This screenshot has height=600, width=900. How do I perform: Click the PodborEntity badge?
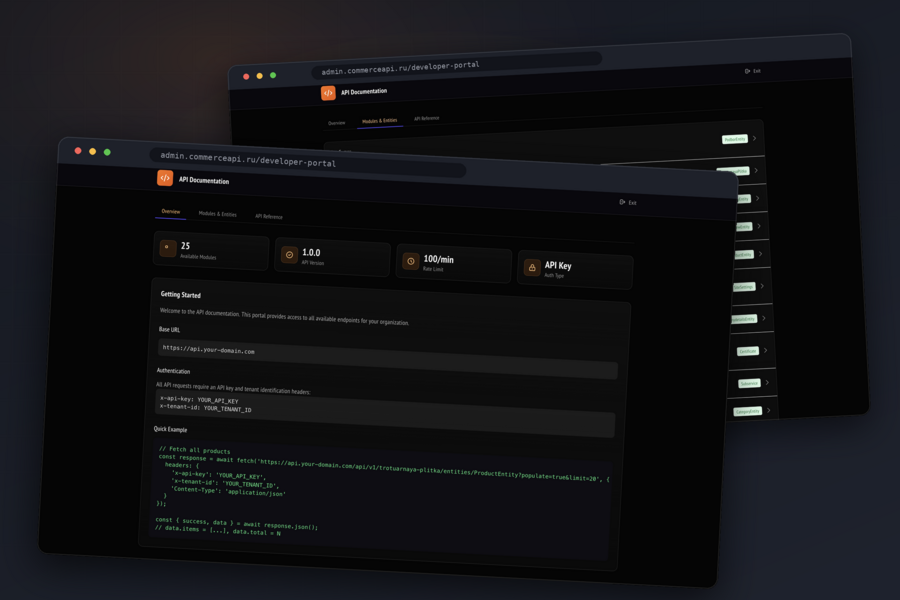click(x=735, y=140)
